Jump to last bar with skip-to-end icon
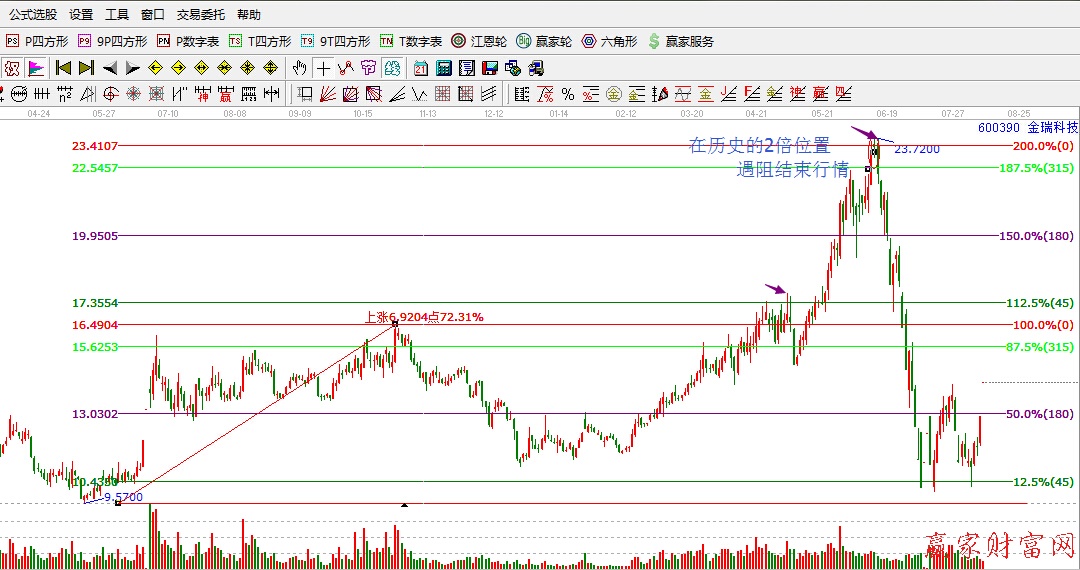This screenshot has height=570, width=1080. pos(86,68)
